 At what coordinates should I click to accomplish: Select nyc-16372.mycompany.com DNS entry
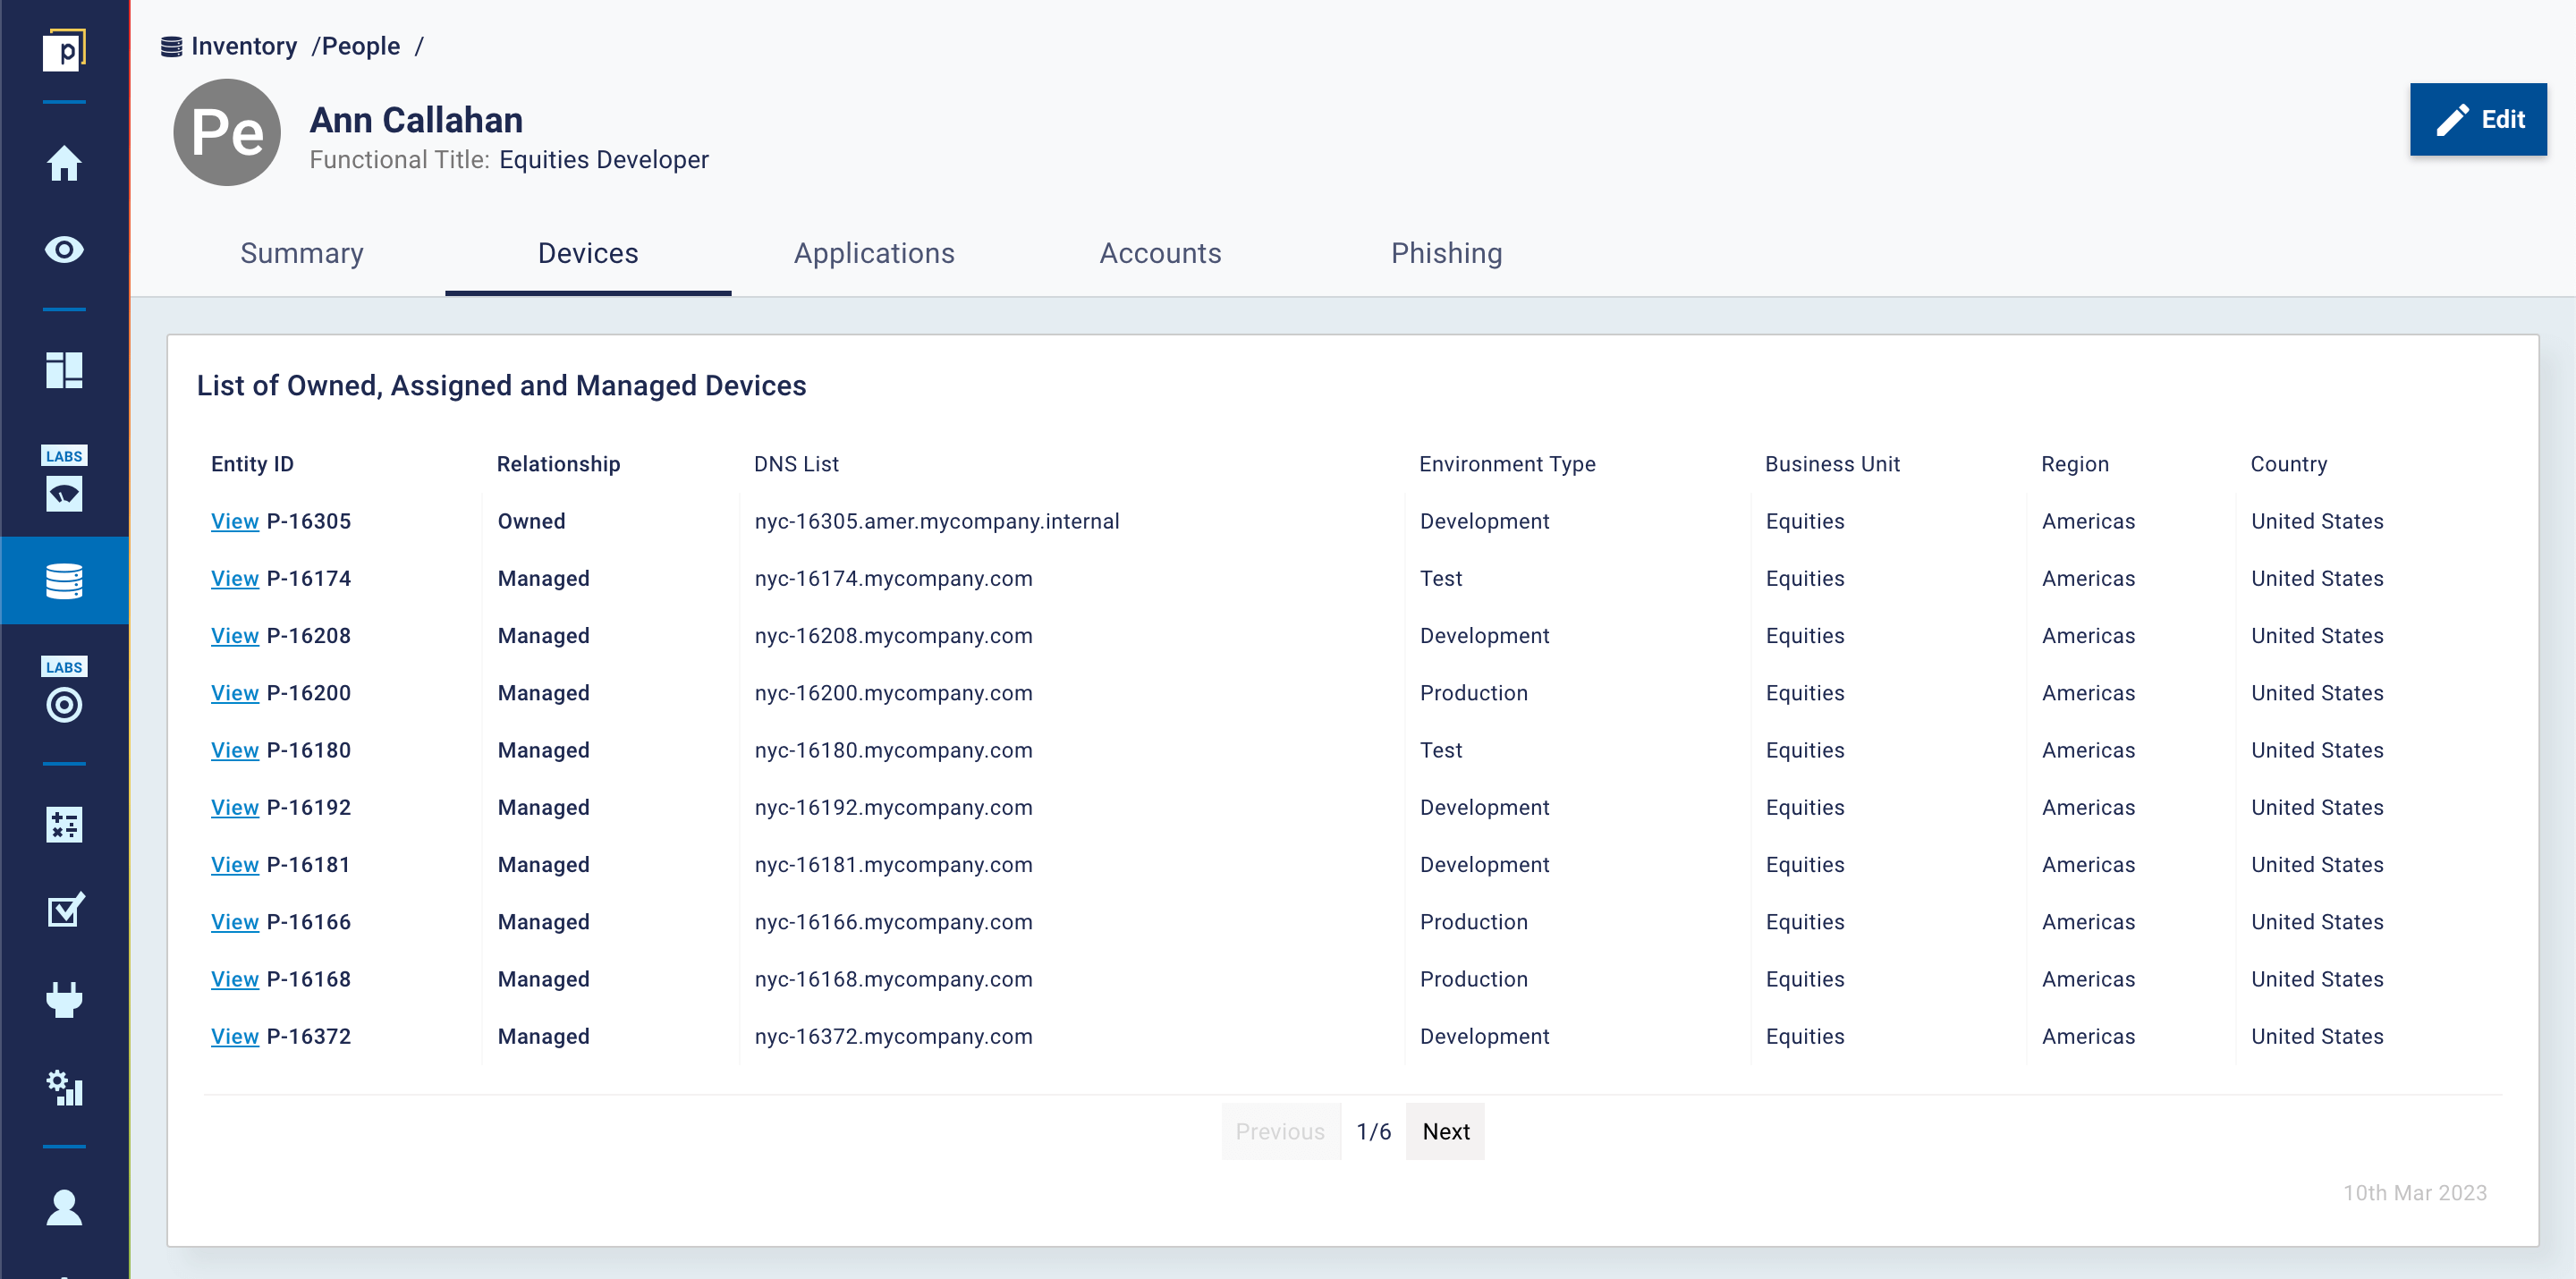(893, 1036)
